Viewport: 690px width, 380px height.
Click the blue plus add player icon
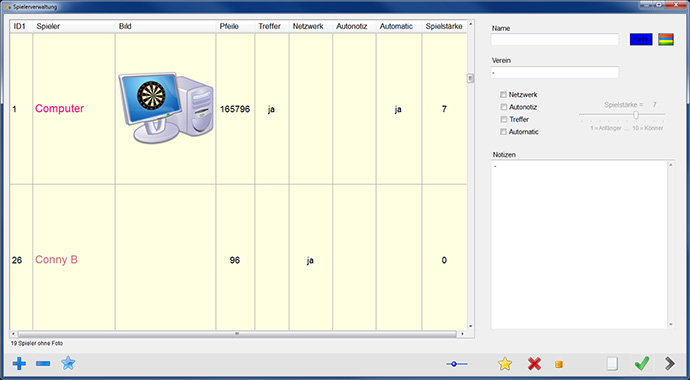(19, 364)
